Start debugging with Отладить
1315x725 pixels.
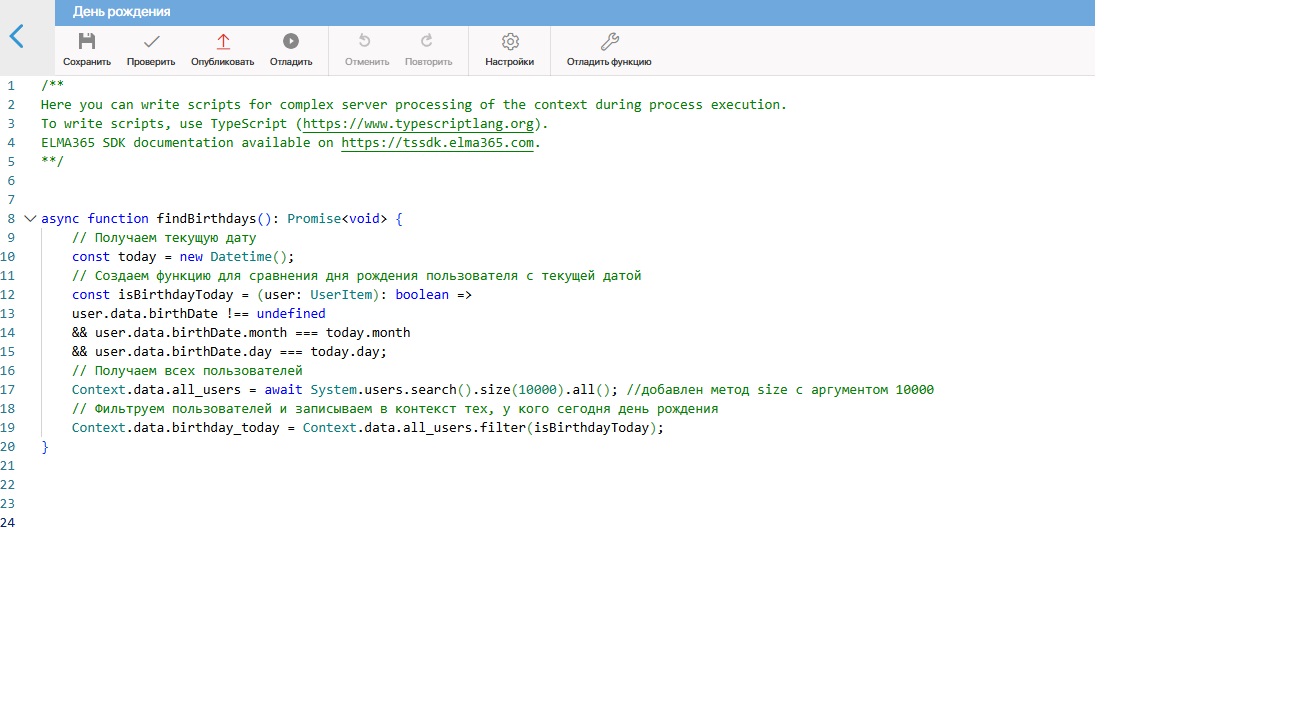tap(291, 50)
